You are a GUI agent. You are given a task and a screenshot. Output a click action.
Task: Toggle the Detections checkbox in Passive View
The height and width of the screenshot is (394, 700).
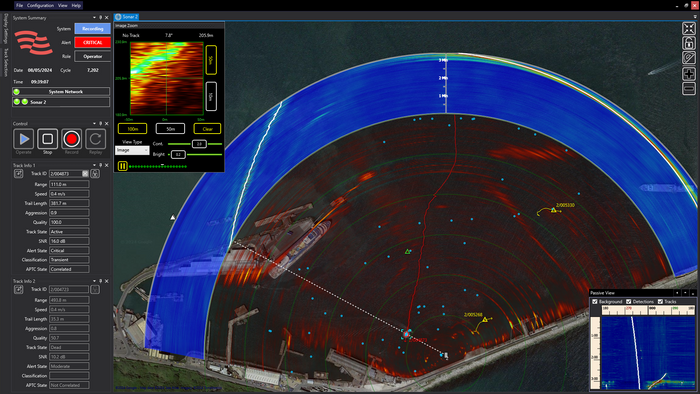(x=629, y=302)
